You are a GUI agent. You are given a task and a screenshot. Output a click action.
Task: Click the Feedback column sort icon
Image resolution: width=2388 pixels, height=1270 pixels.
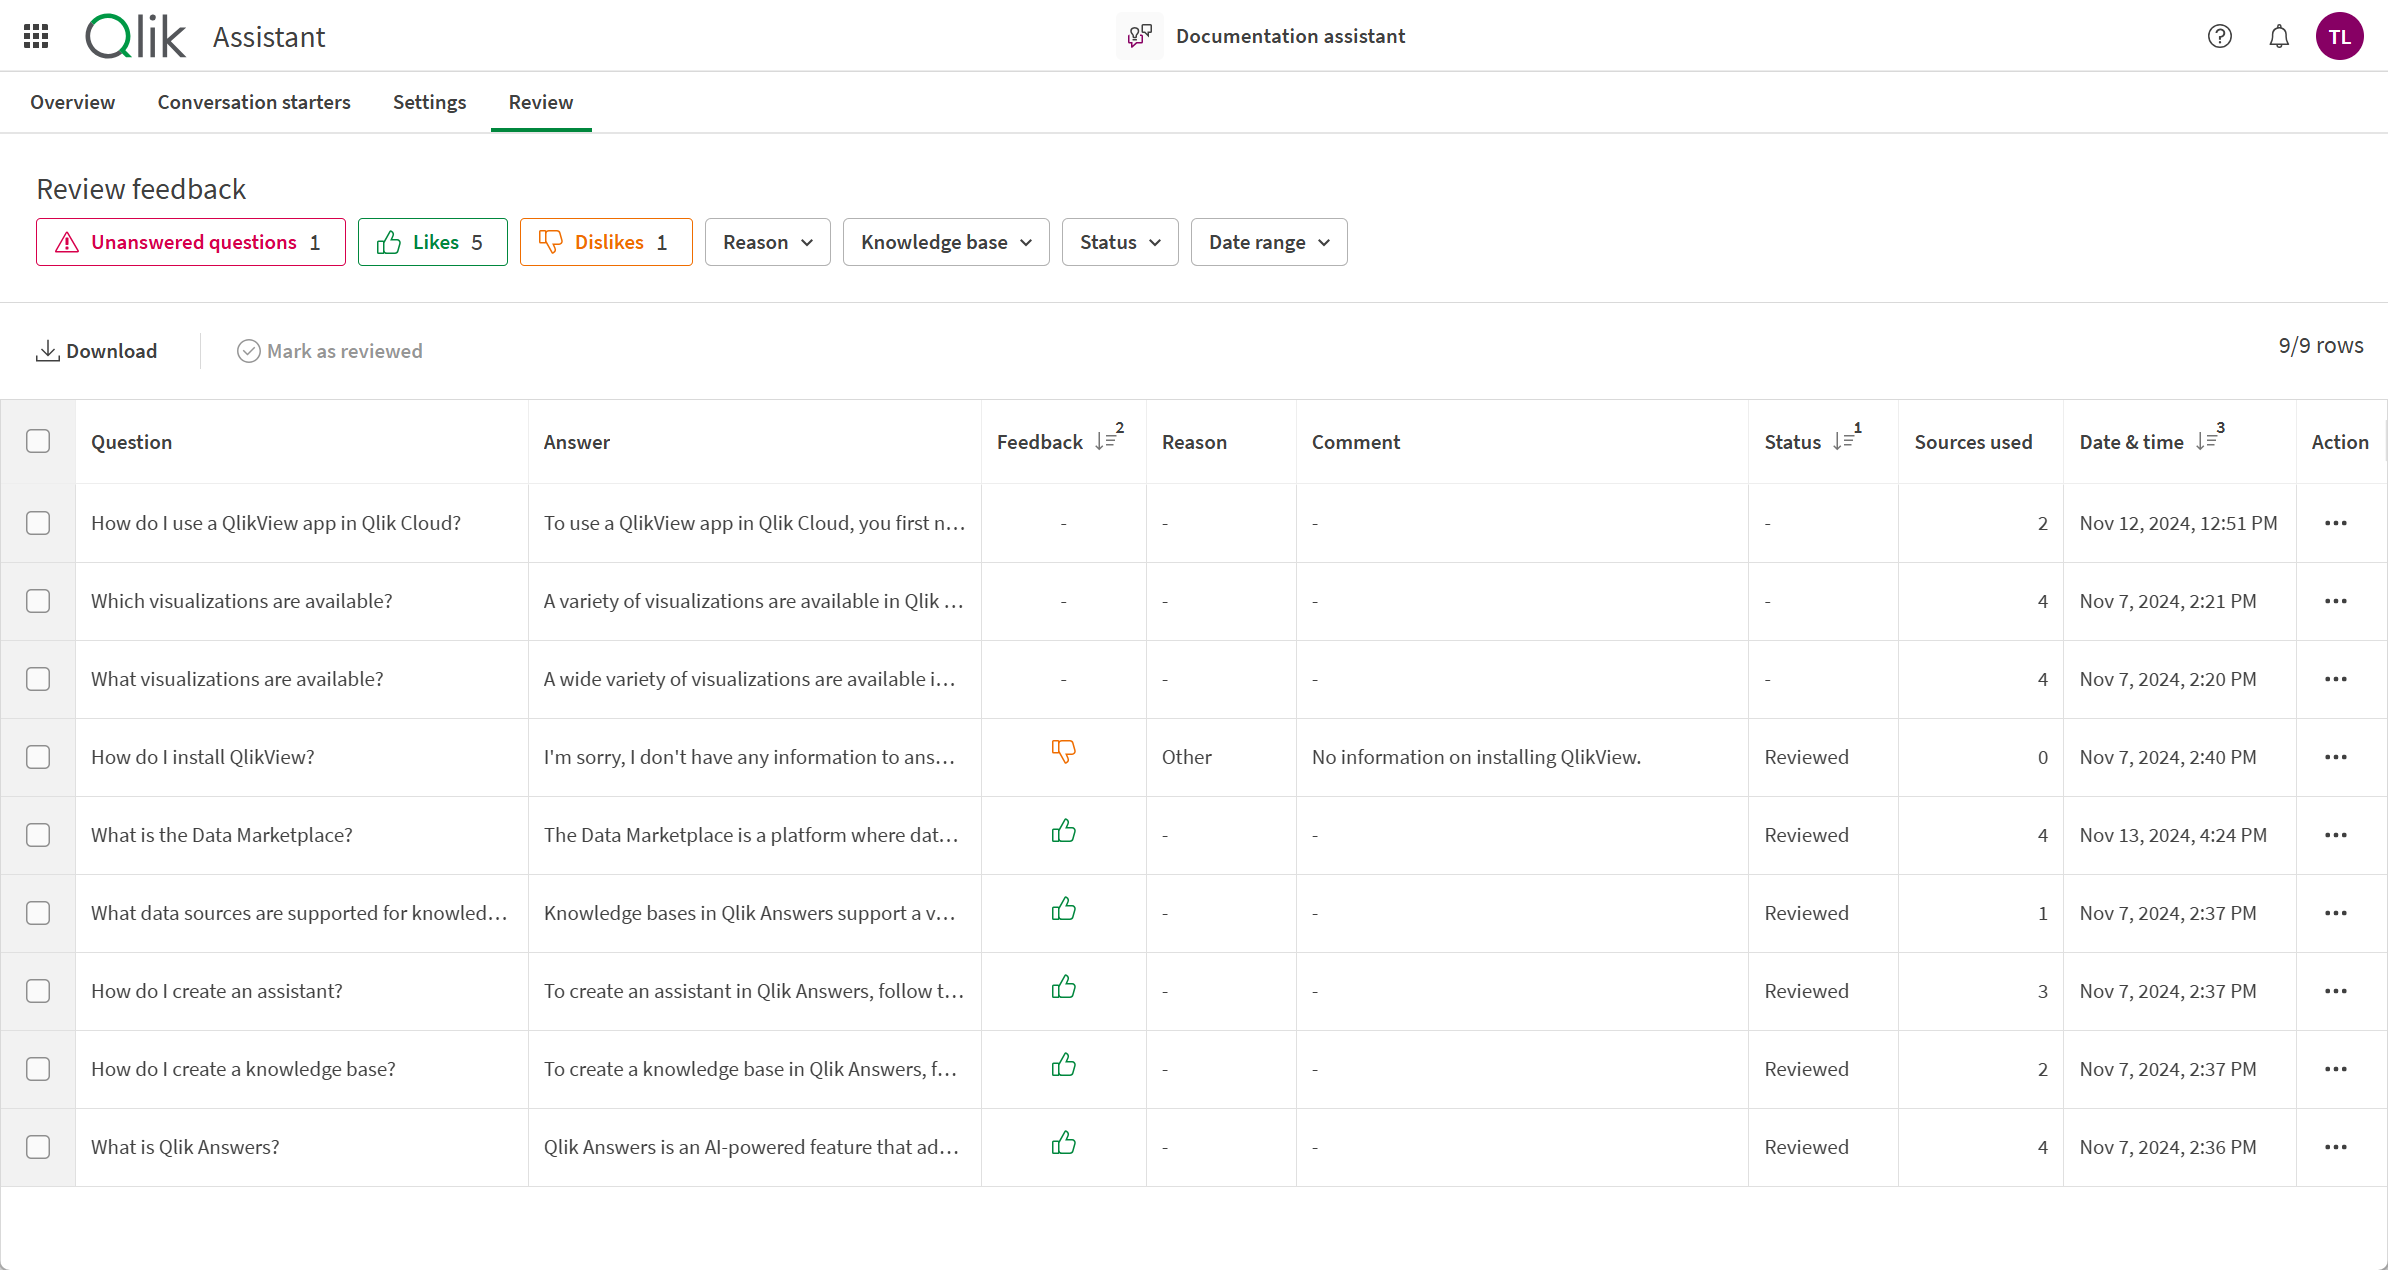tap(1104, 442)
